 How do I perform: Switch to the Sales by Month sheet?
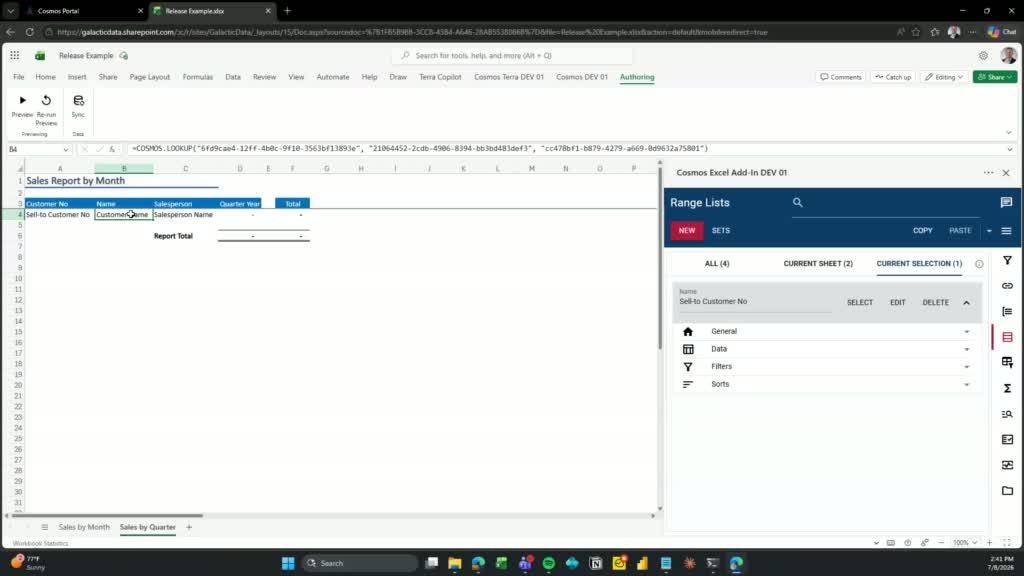pos(84,527)
